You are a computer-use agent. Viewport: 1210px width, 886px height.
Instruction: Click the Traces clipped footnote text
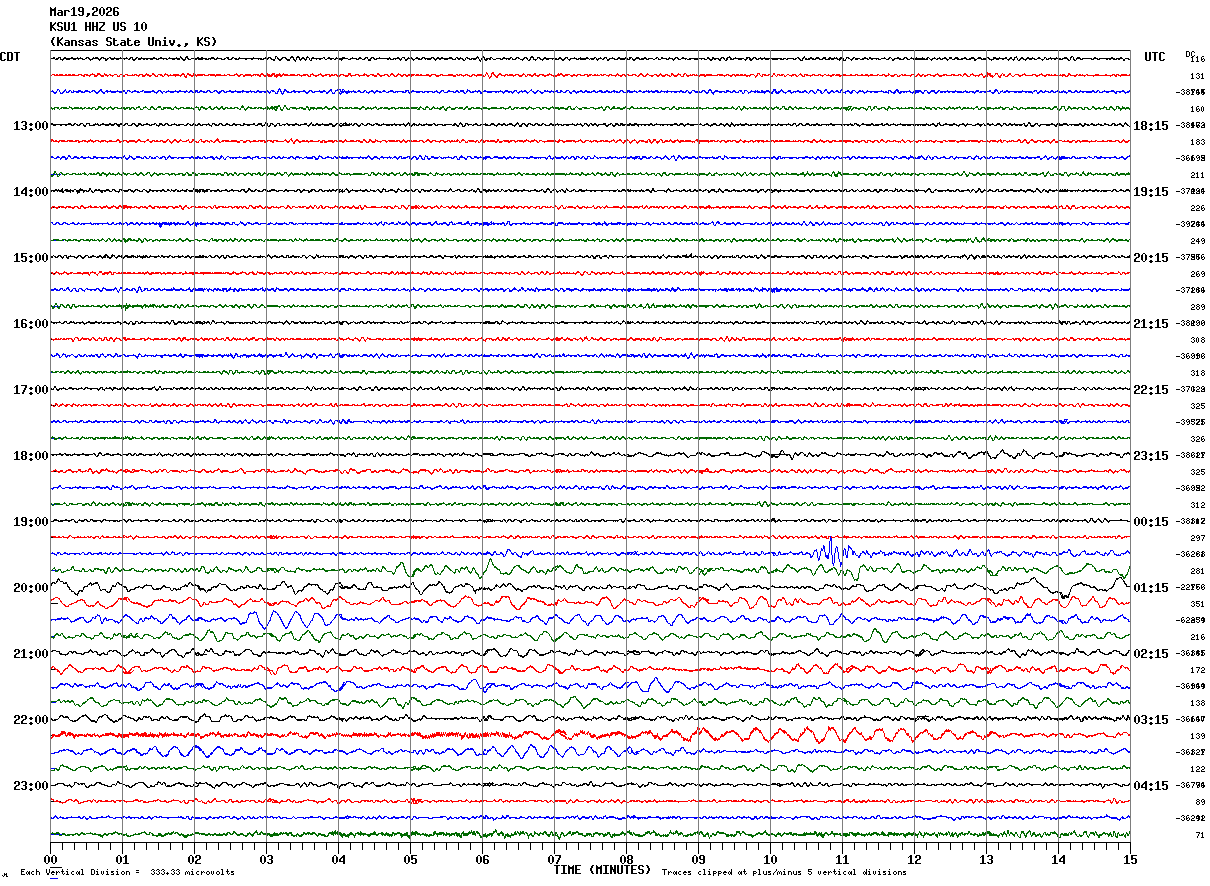click(784, 873)
